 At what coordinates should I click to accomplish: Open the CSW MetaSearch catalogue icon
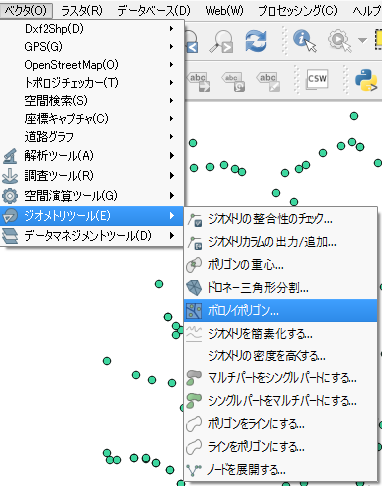[x=317, y=79]
